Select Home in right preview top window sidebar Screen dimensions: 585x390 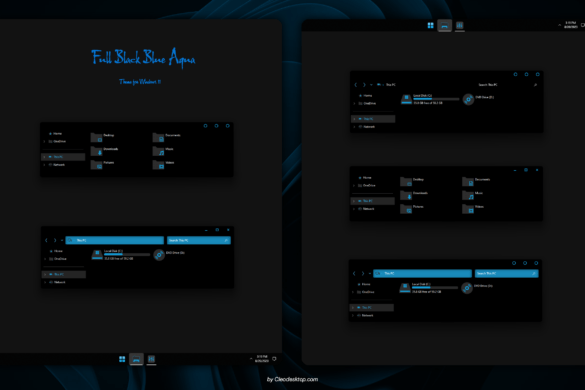coord(366,96)
